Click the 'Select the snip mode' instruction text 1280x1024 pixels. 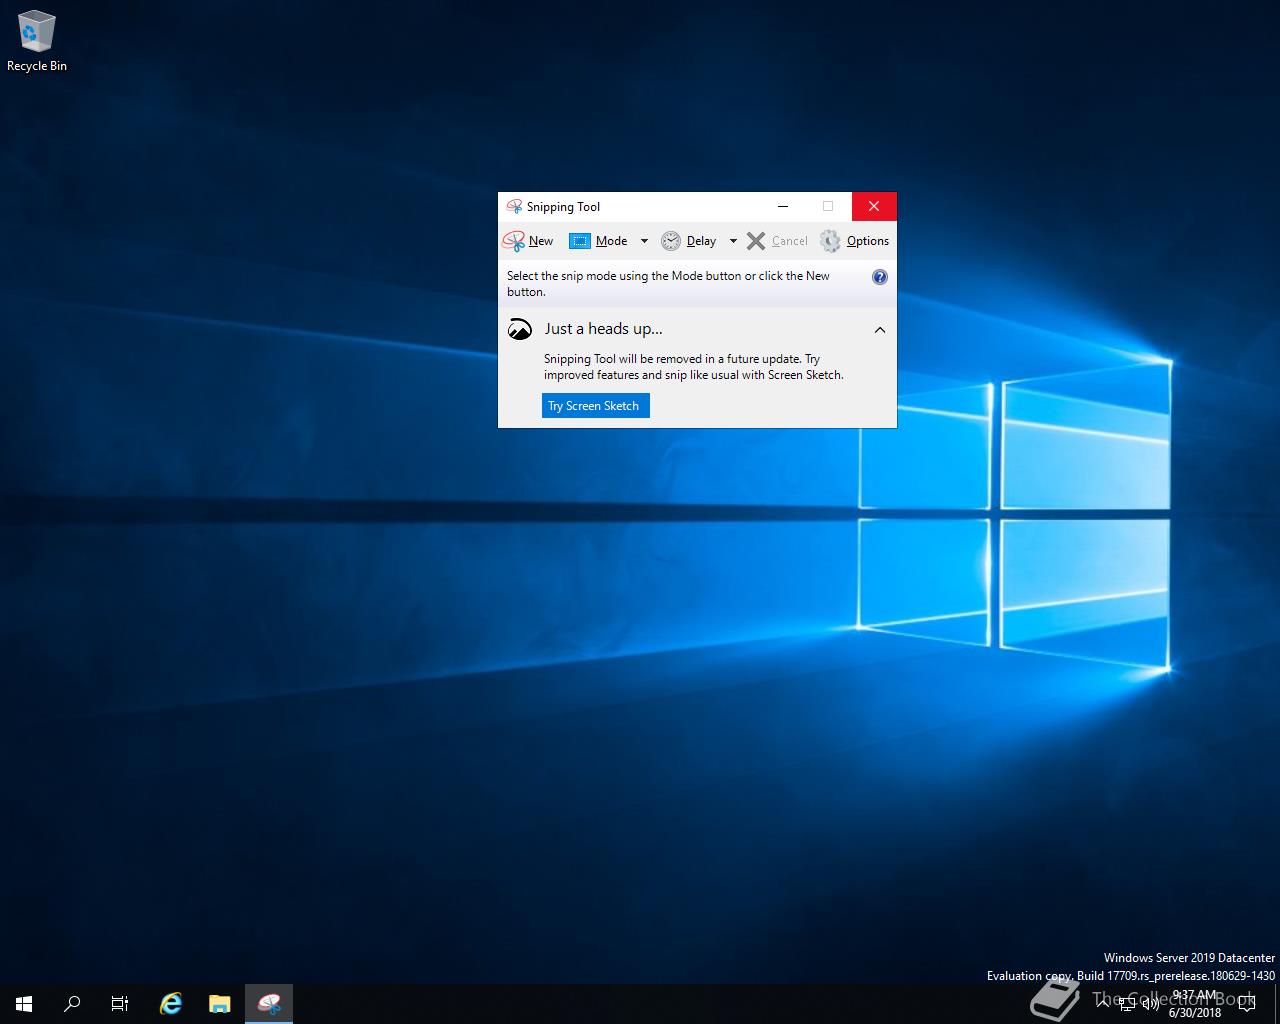tap(668, 284)
